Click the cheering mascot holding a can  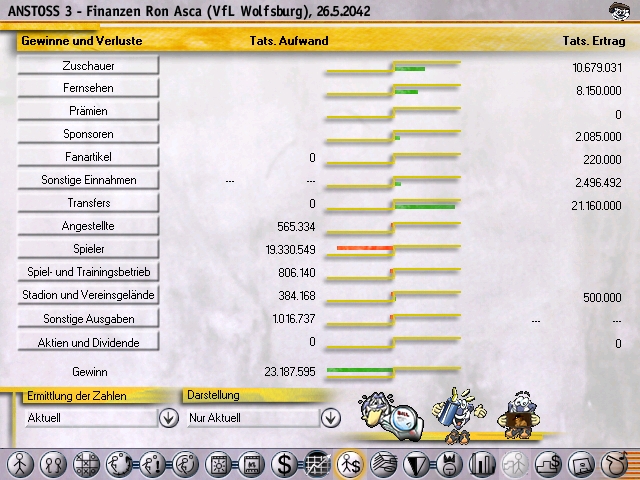click(459, 416)
